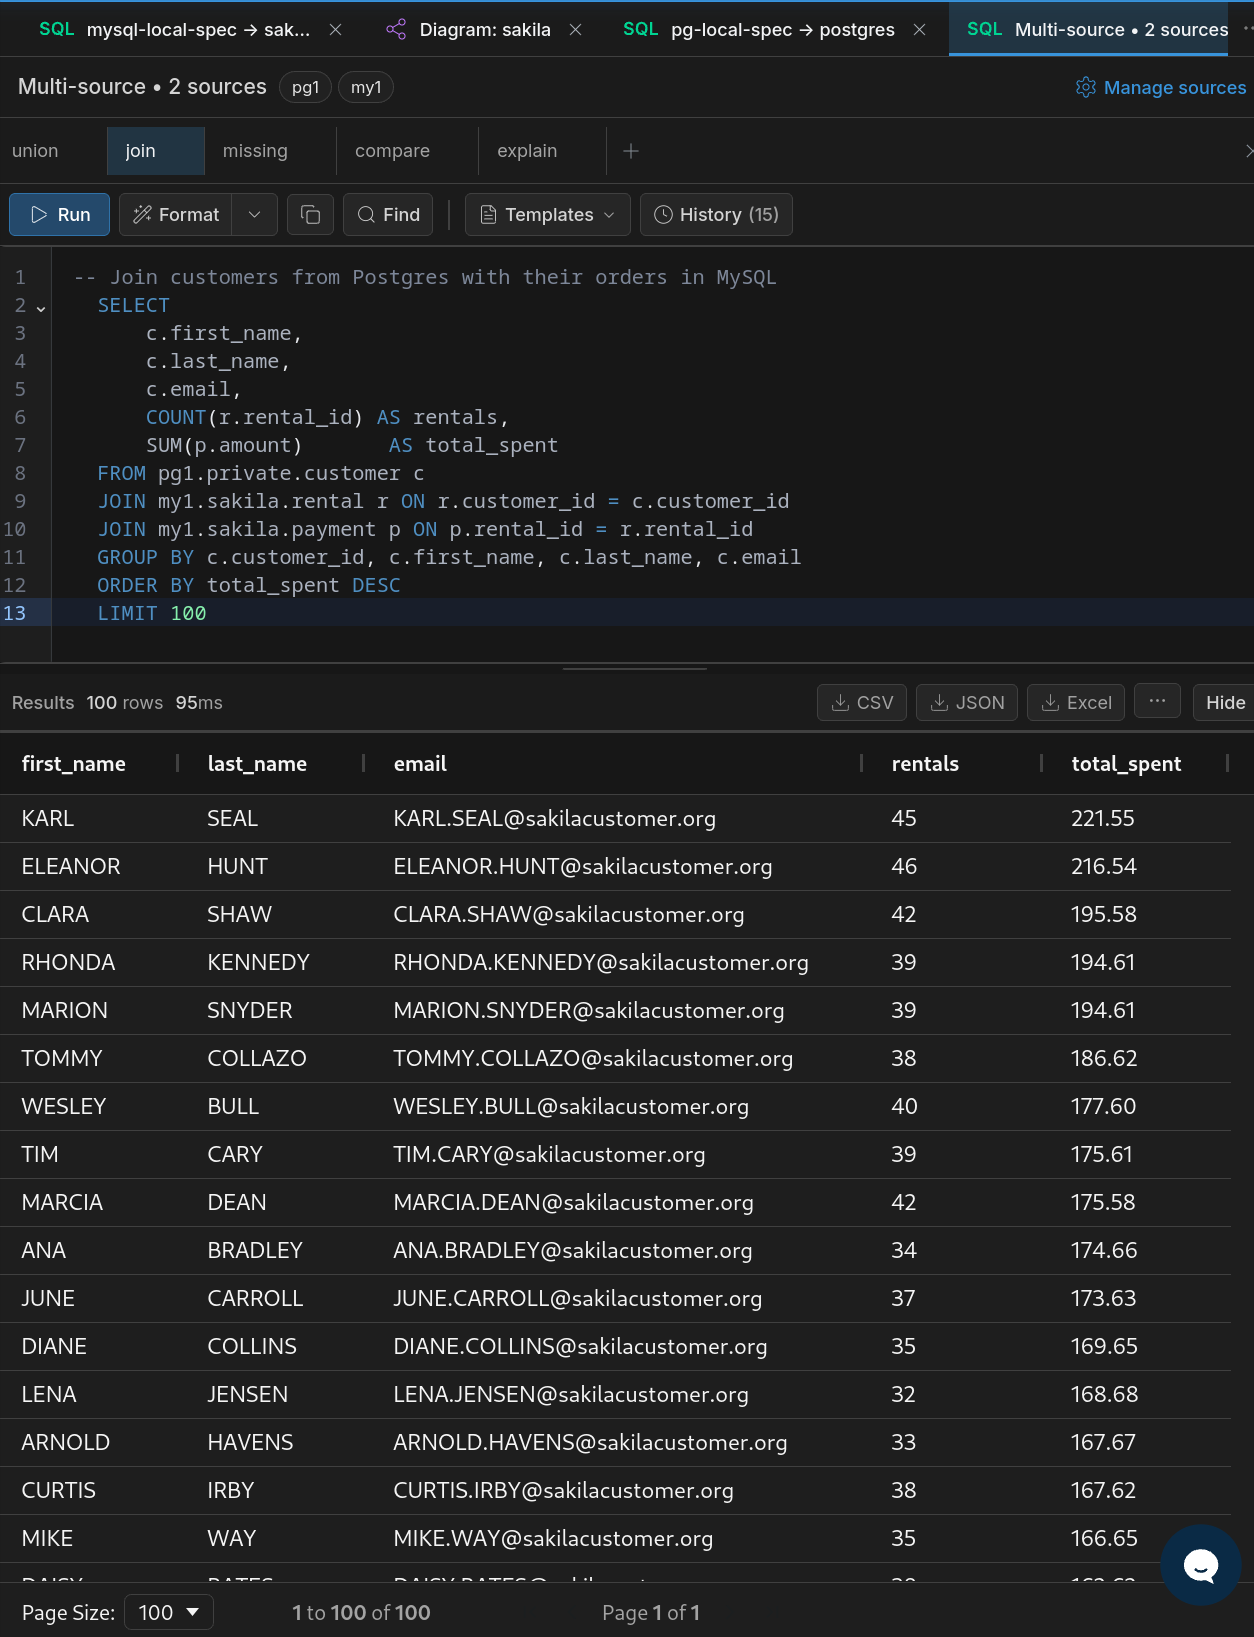Open the Templates dropdown

click(x=548, y=215)
